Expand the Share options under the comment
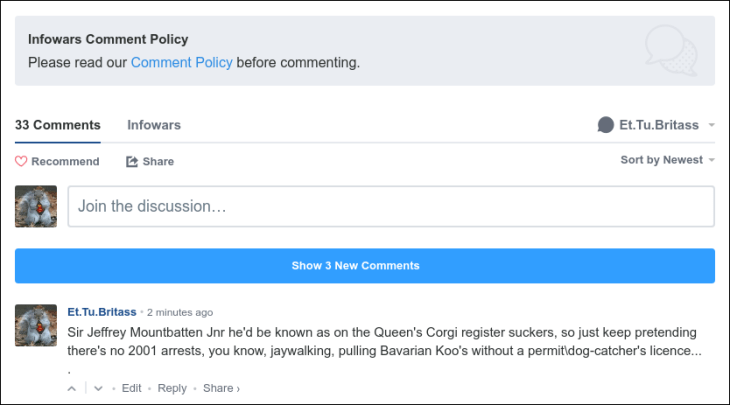The height and width of the screenshot is (405, 730). pyautogui.click(x=221, y=388)
